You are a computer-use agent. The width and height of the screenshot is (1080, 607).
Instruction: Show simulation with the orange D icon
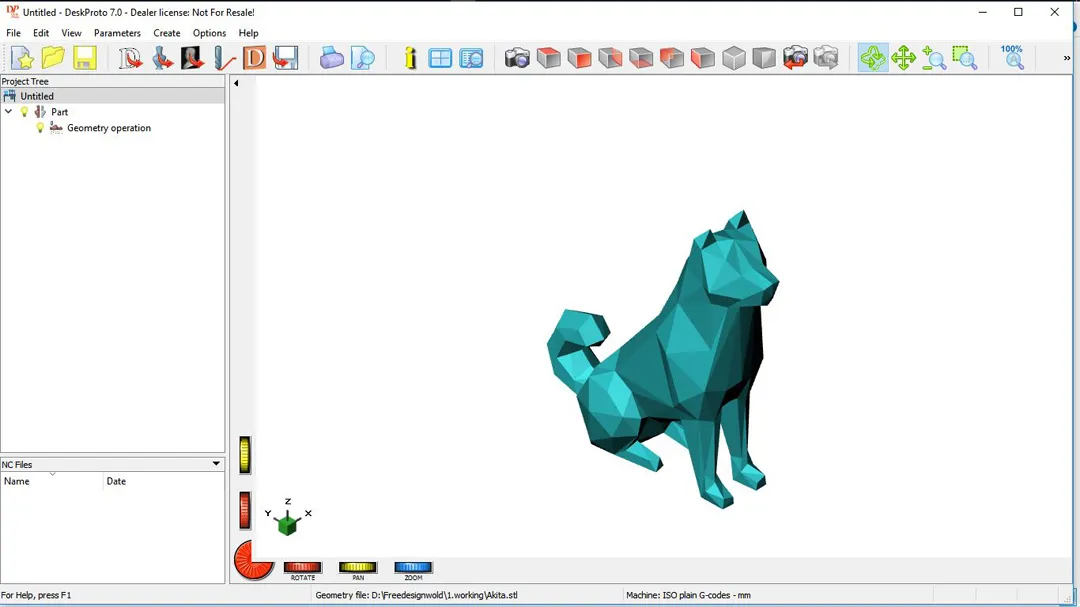click(x=254, y=58)
